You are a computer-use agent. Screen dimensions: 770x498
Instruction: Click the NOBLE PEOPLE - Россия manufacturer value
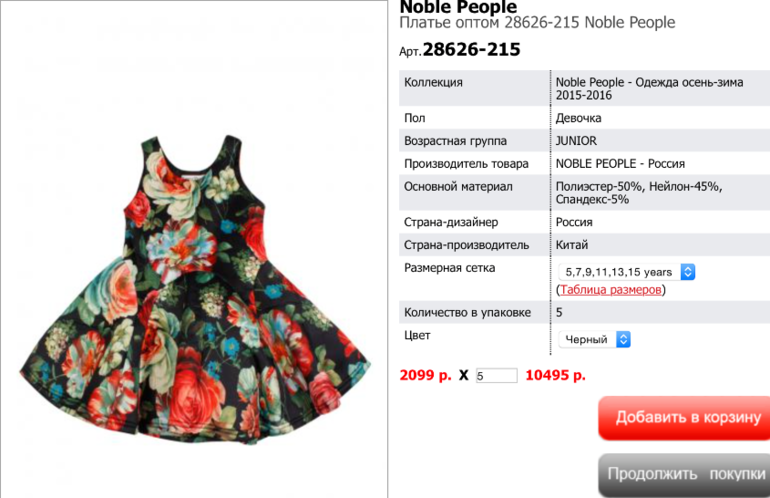620,164
